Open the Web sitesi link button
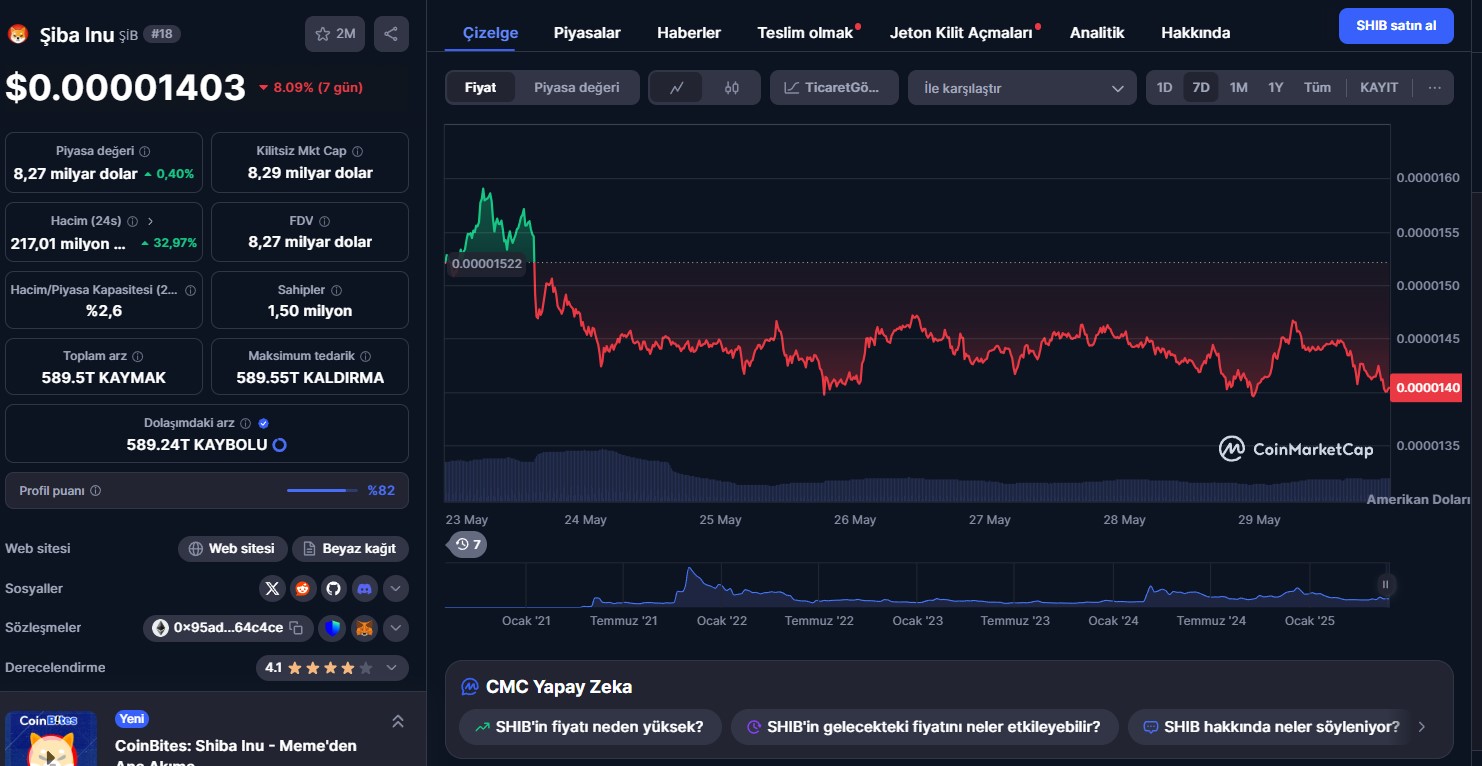Screen dimensions: 1482x766 tap(233, 549)
